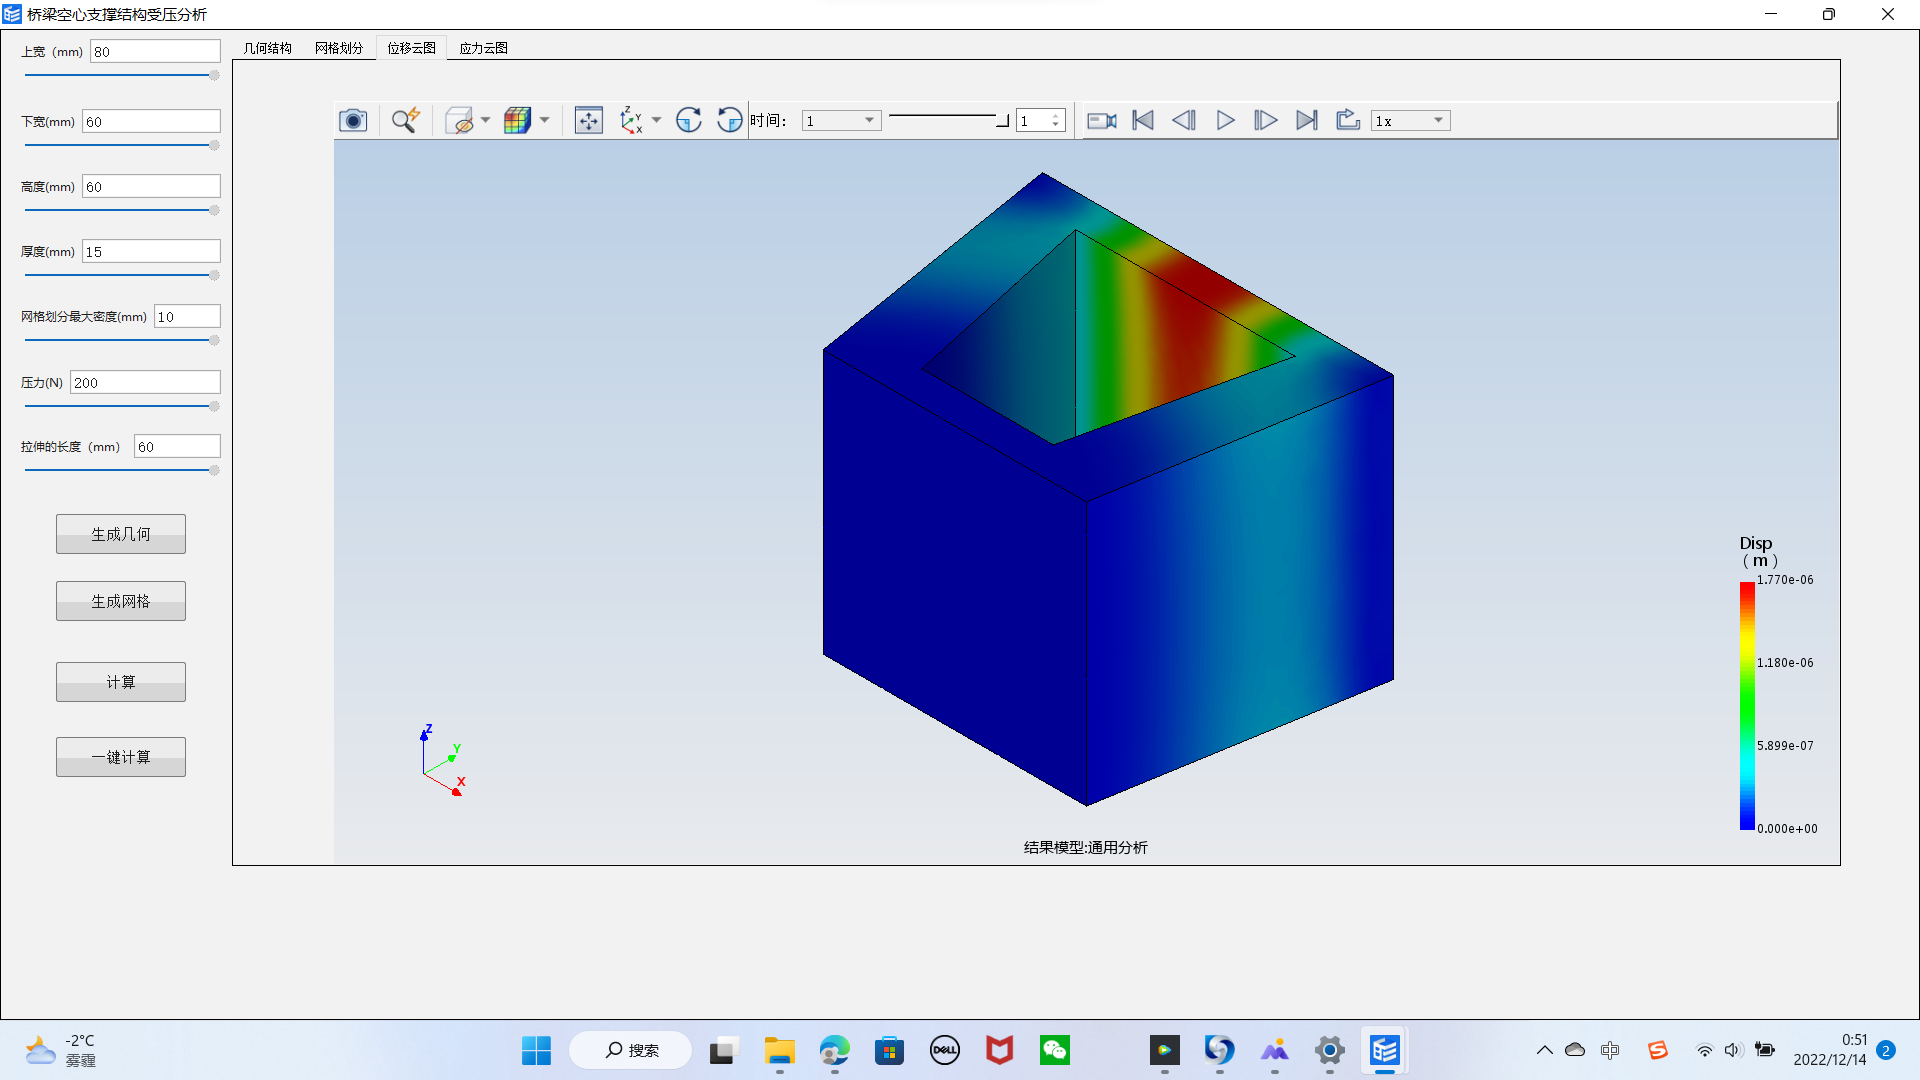Click the volume speaker tray icon
Image resolution: width=1920 pixels, height=1080 pixels.
tap(1733, 1050)
